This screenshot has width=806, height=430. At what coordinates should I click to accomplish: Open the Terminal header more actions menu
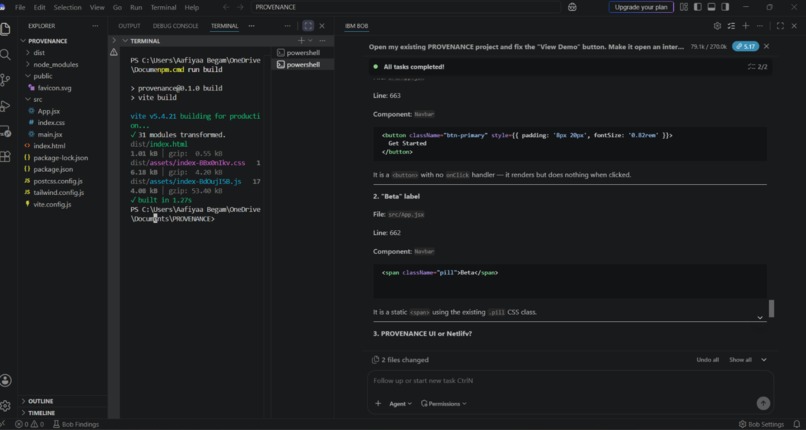click(322, 41)
